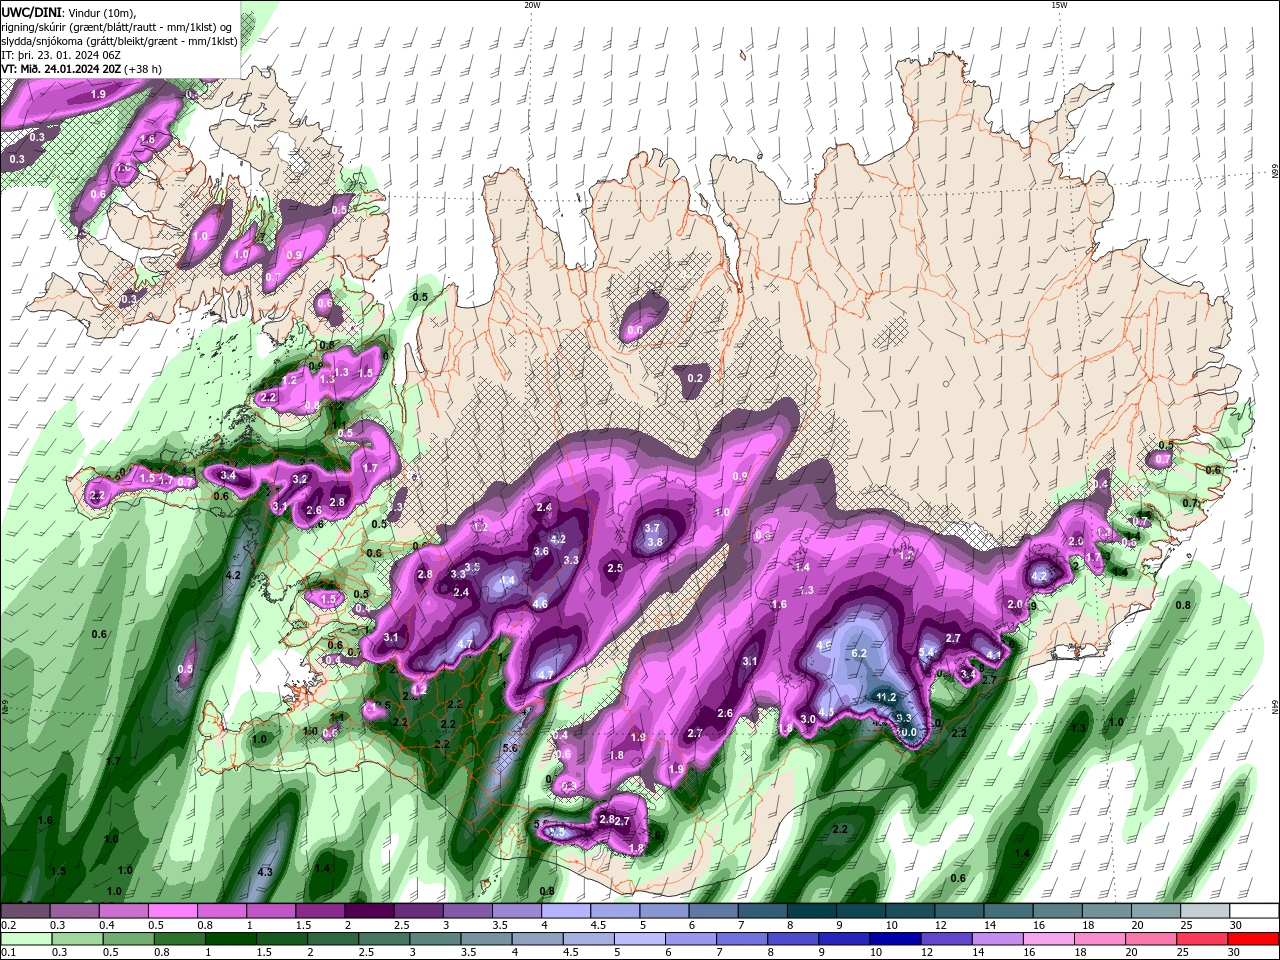Click the 'rigning/skúrir' legend description line
The width and height of the screenshot is (1280, 960).
[x=117, y=26]
